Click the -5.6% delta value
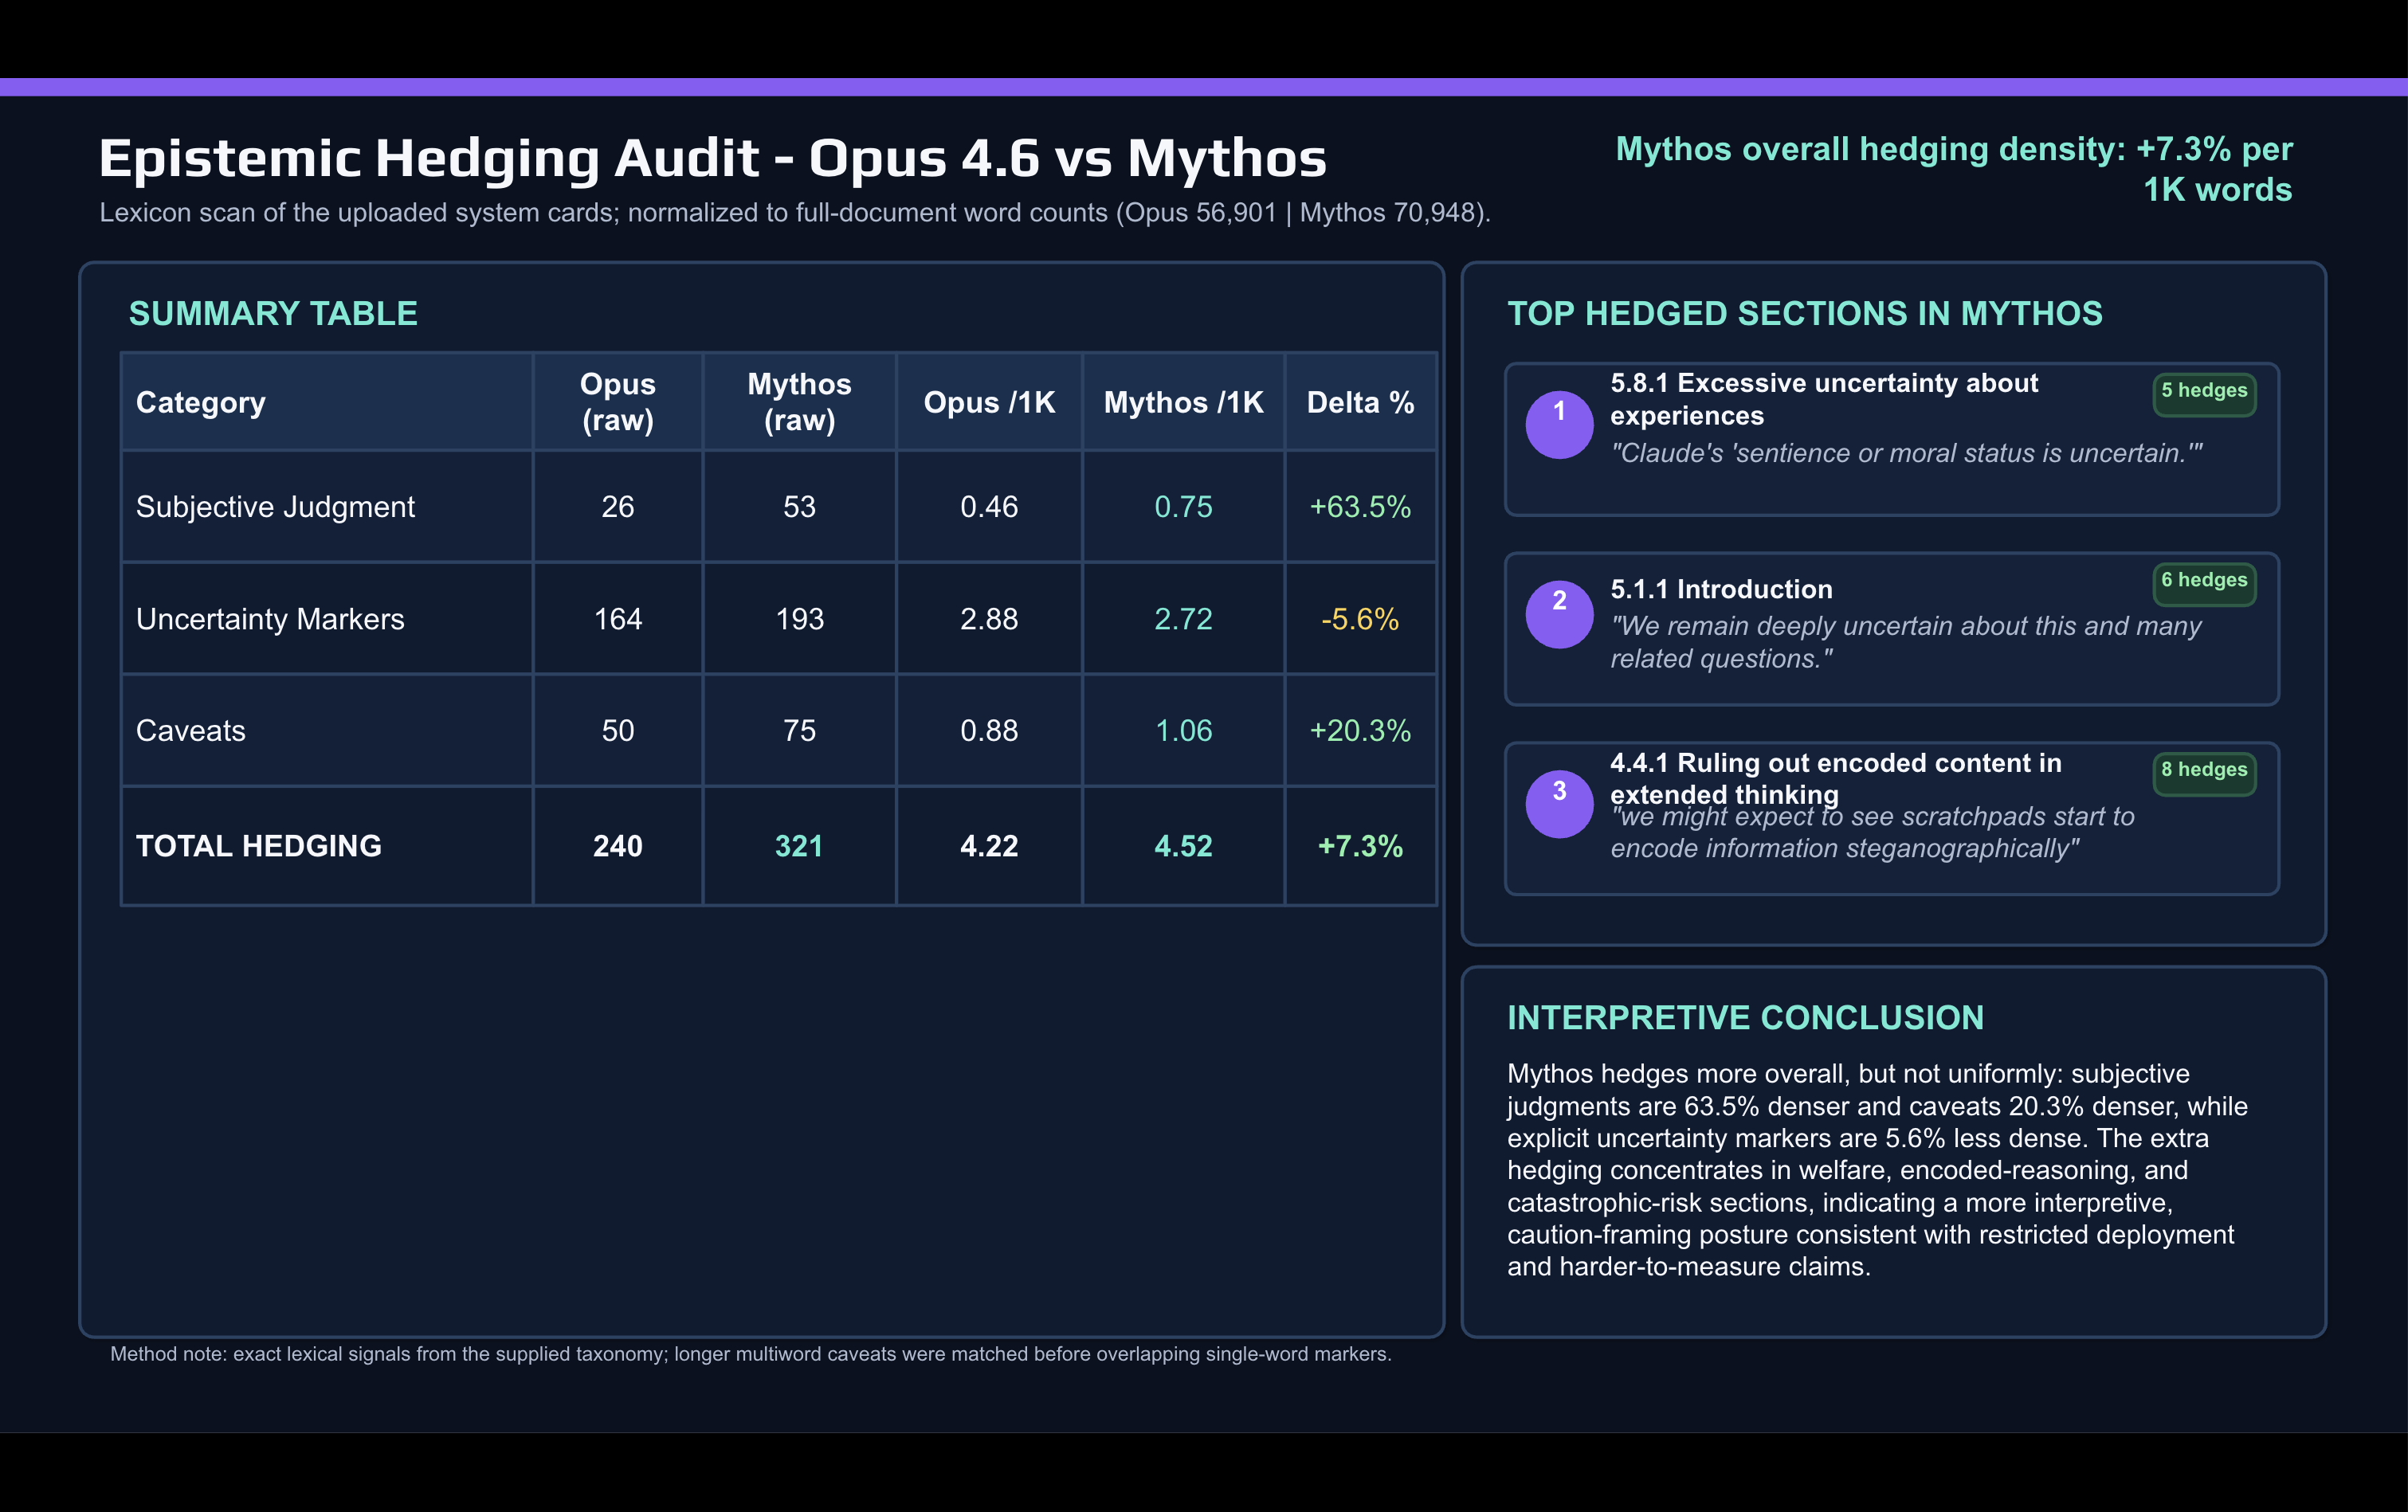This screenshot has height=1512, width=2408. coord(1359,619)
